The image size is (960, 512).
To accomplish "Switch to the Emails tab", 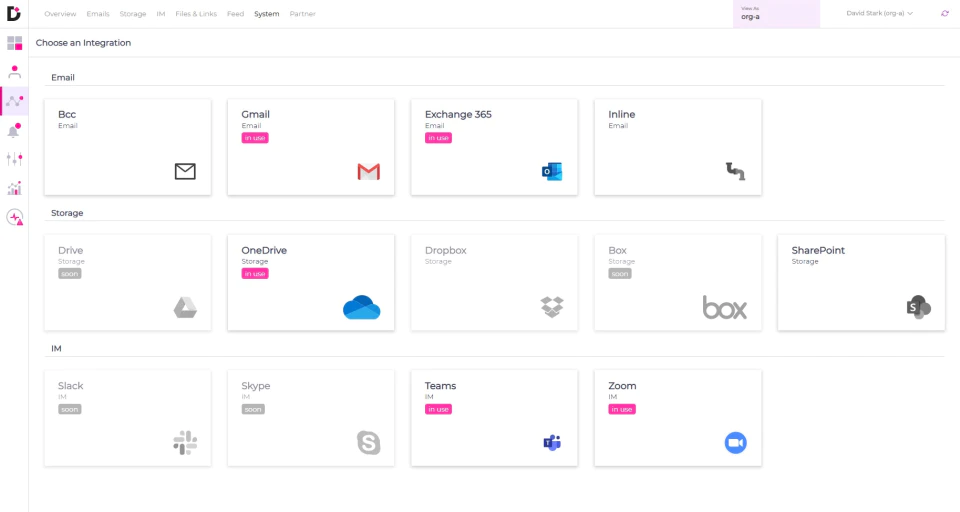I will pyautogui.click(x=98, y=13).
